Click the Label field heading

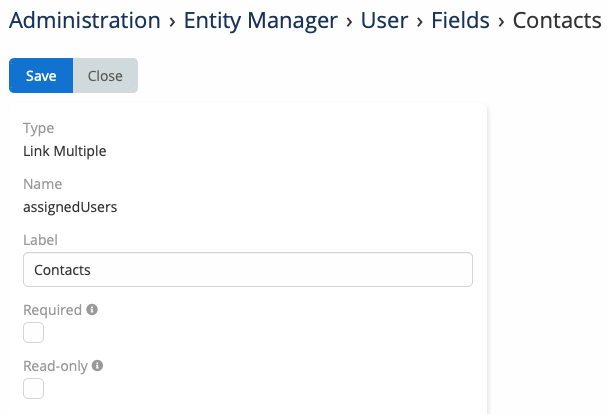click(40, 240)
